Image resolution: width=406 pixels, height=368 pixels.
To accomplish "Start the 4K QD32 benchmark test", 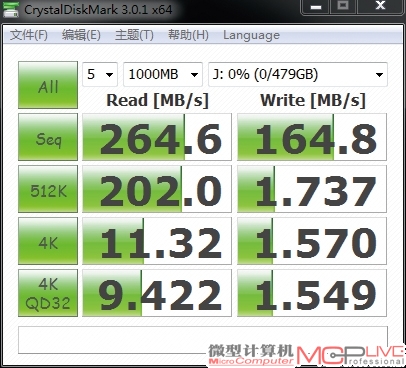I will (48, 293).
